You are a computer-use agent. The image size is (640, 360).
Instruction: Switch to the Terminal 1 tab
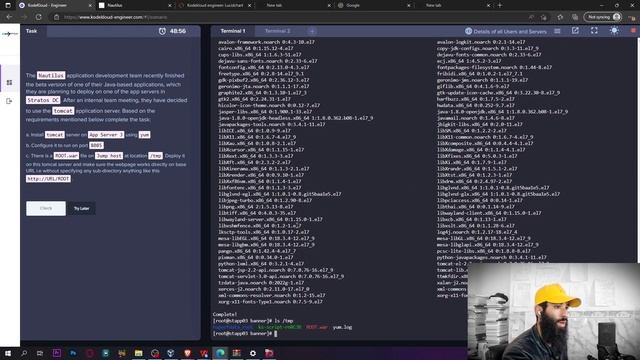[x=233, y=31]
